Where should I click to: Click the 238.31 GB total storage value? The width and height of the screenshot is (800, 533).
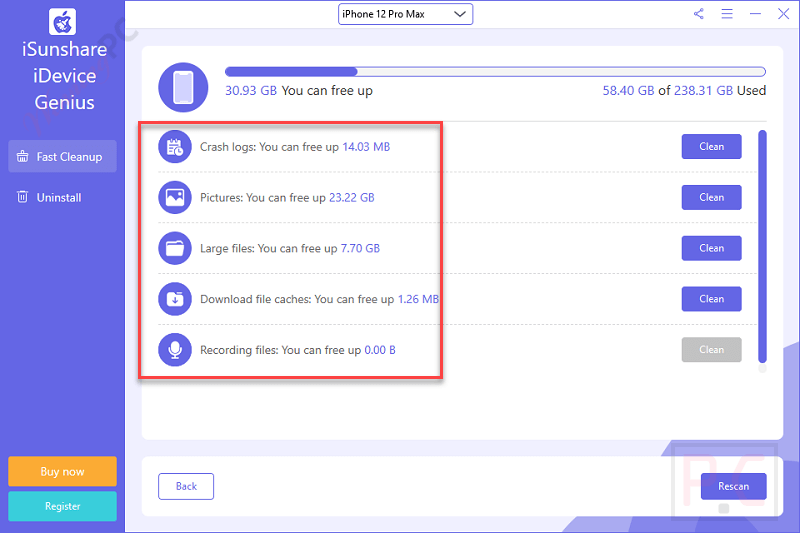(703, 91)
